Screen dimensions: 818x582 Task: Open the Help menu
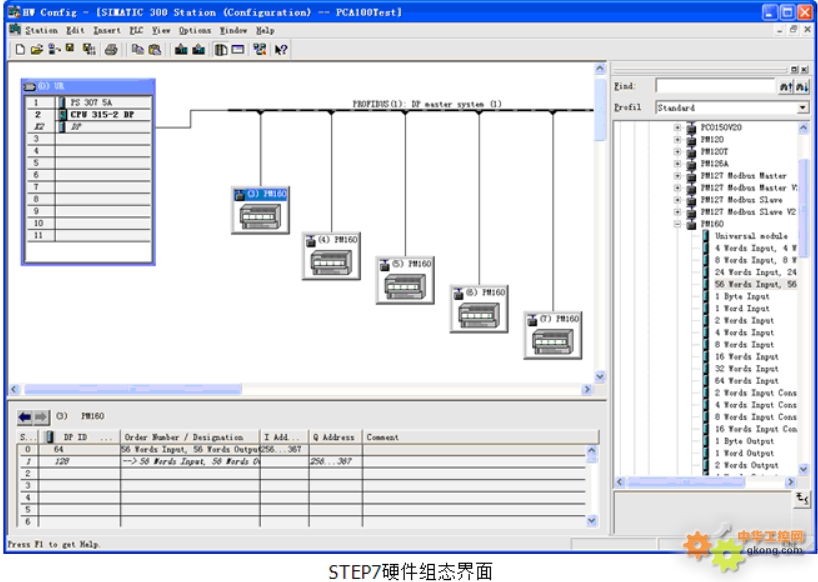point(265,30)
